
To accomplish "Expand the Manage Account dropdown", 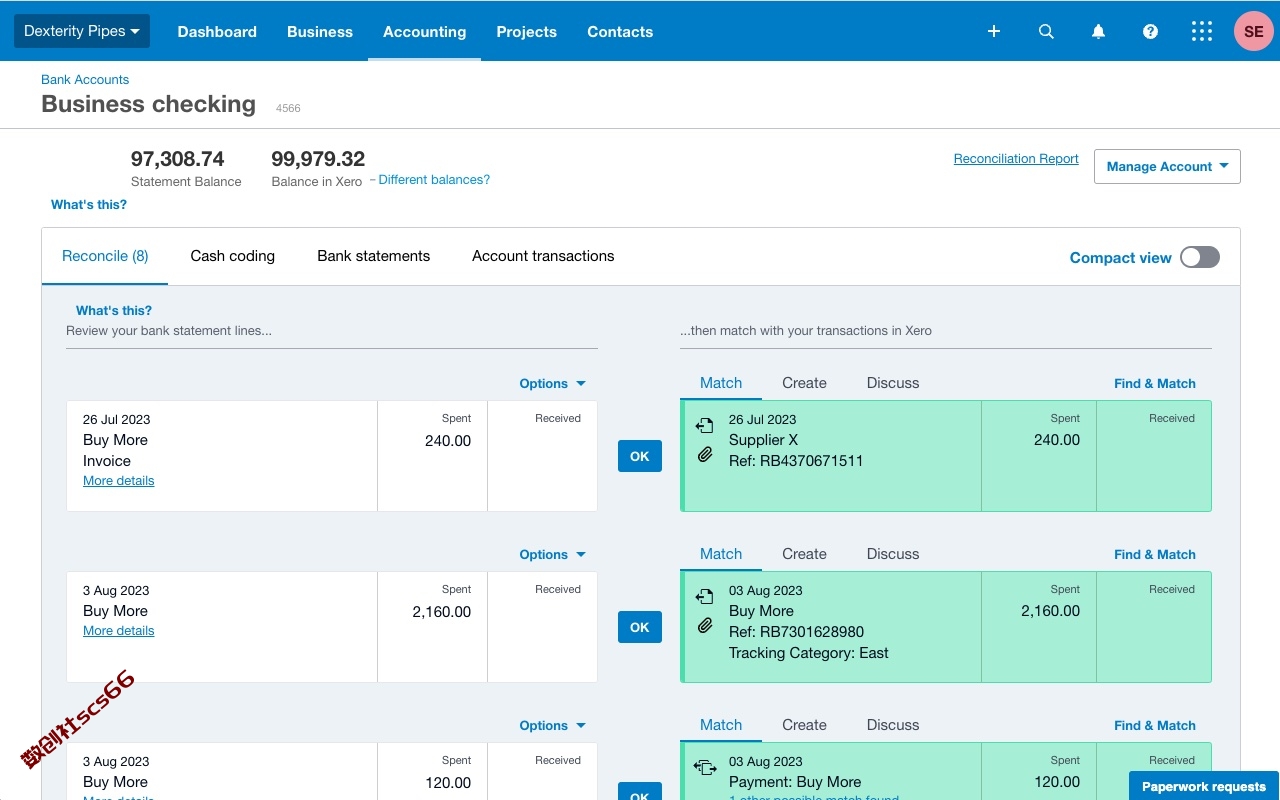I will point(1167,166).
